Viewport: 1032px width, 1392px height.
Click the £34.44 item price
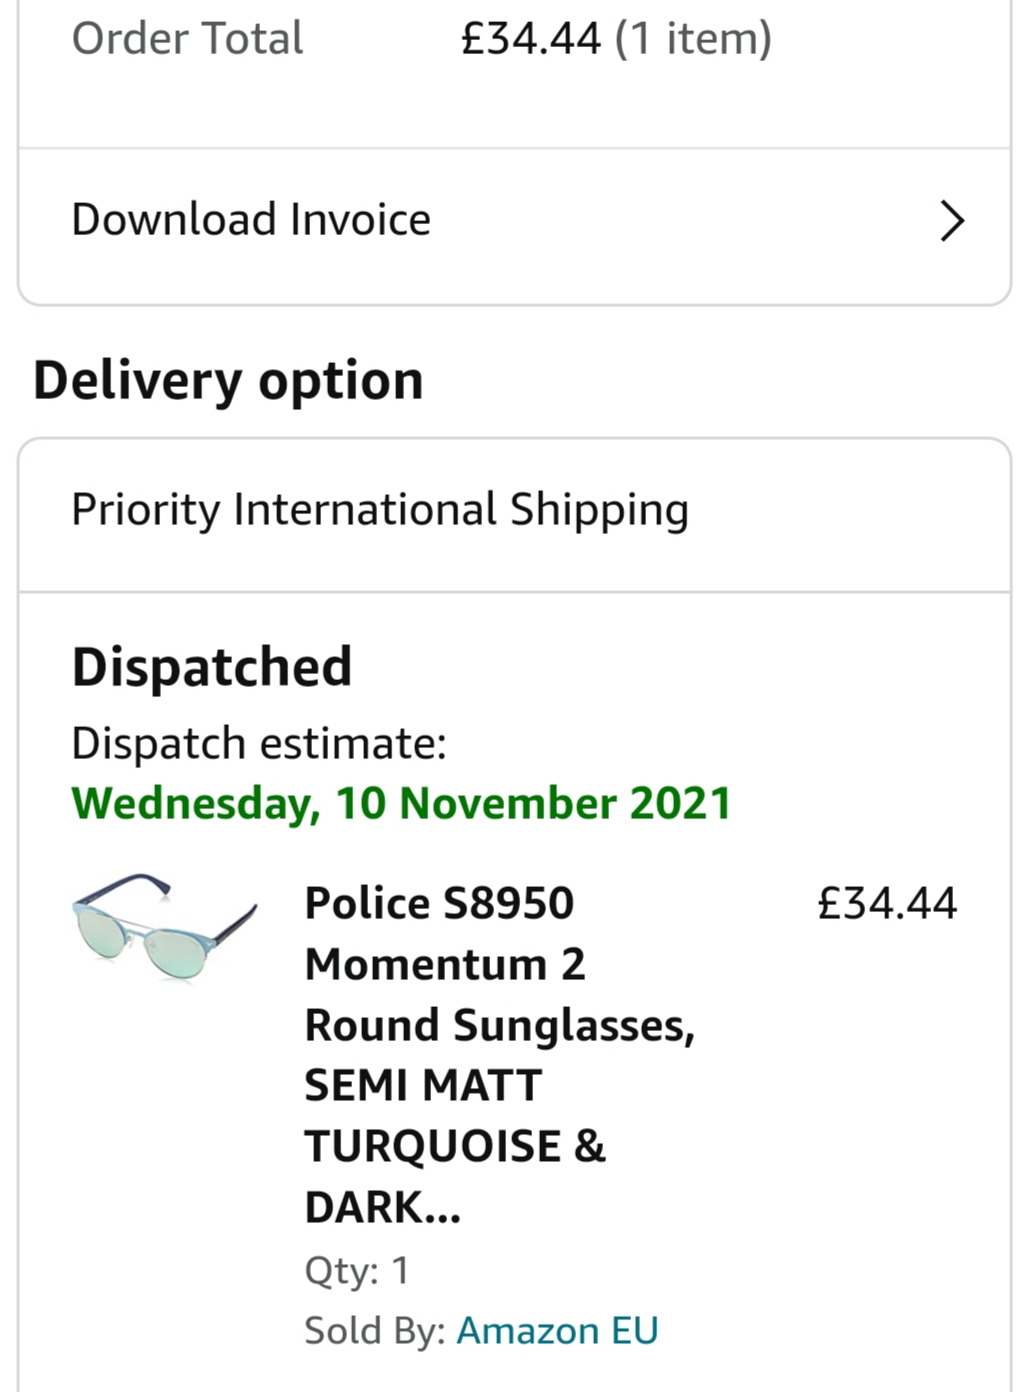tap(887, 903)
